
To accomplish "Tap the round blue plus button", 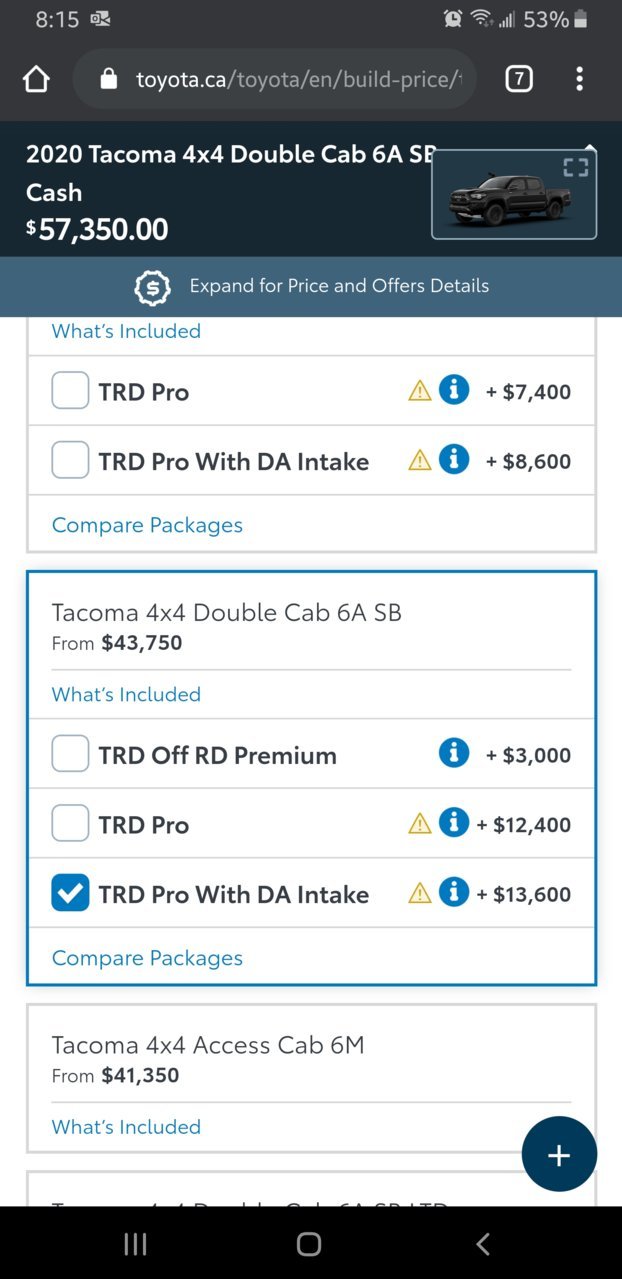I will click(559, 1154).
